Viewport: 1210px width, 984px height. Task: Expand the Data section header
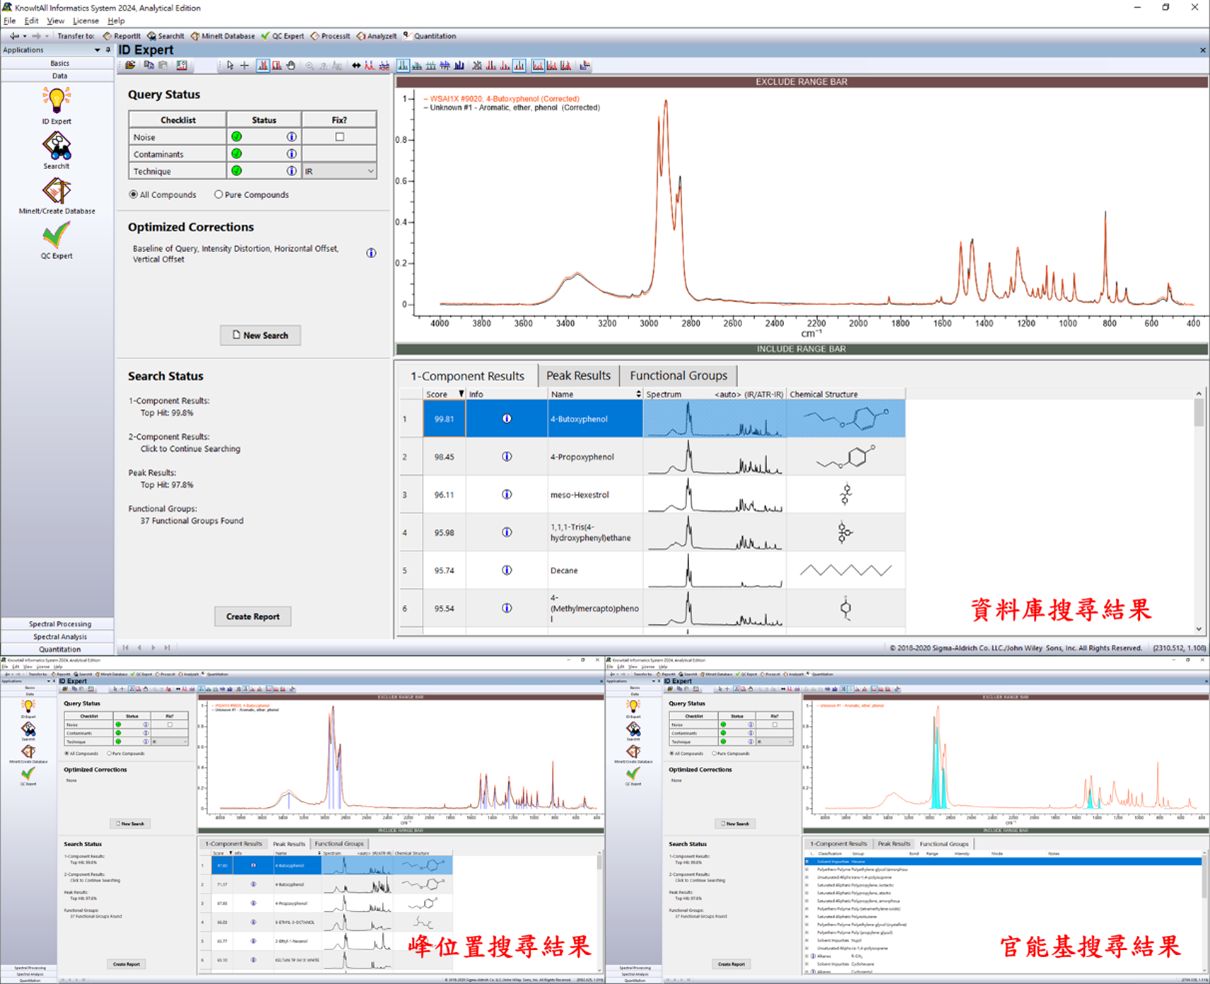click(x=58, y=75)
